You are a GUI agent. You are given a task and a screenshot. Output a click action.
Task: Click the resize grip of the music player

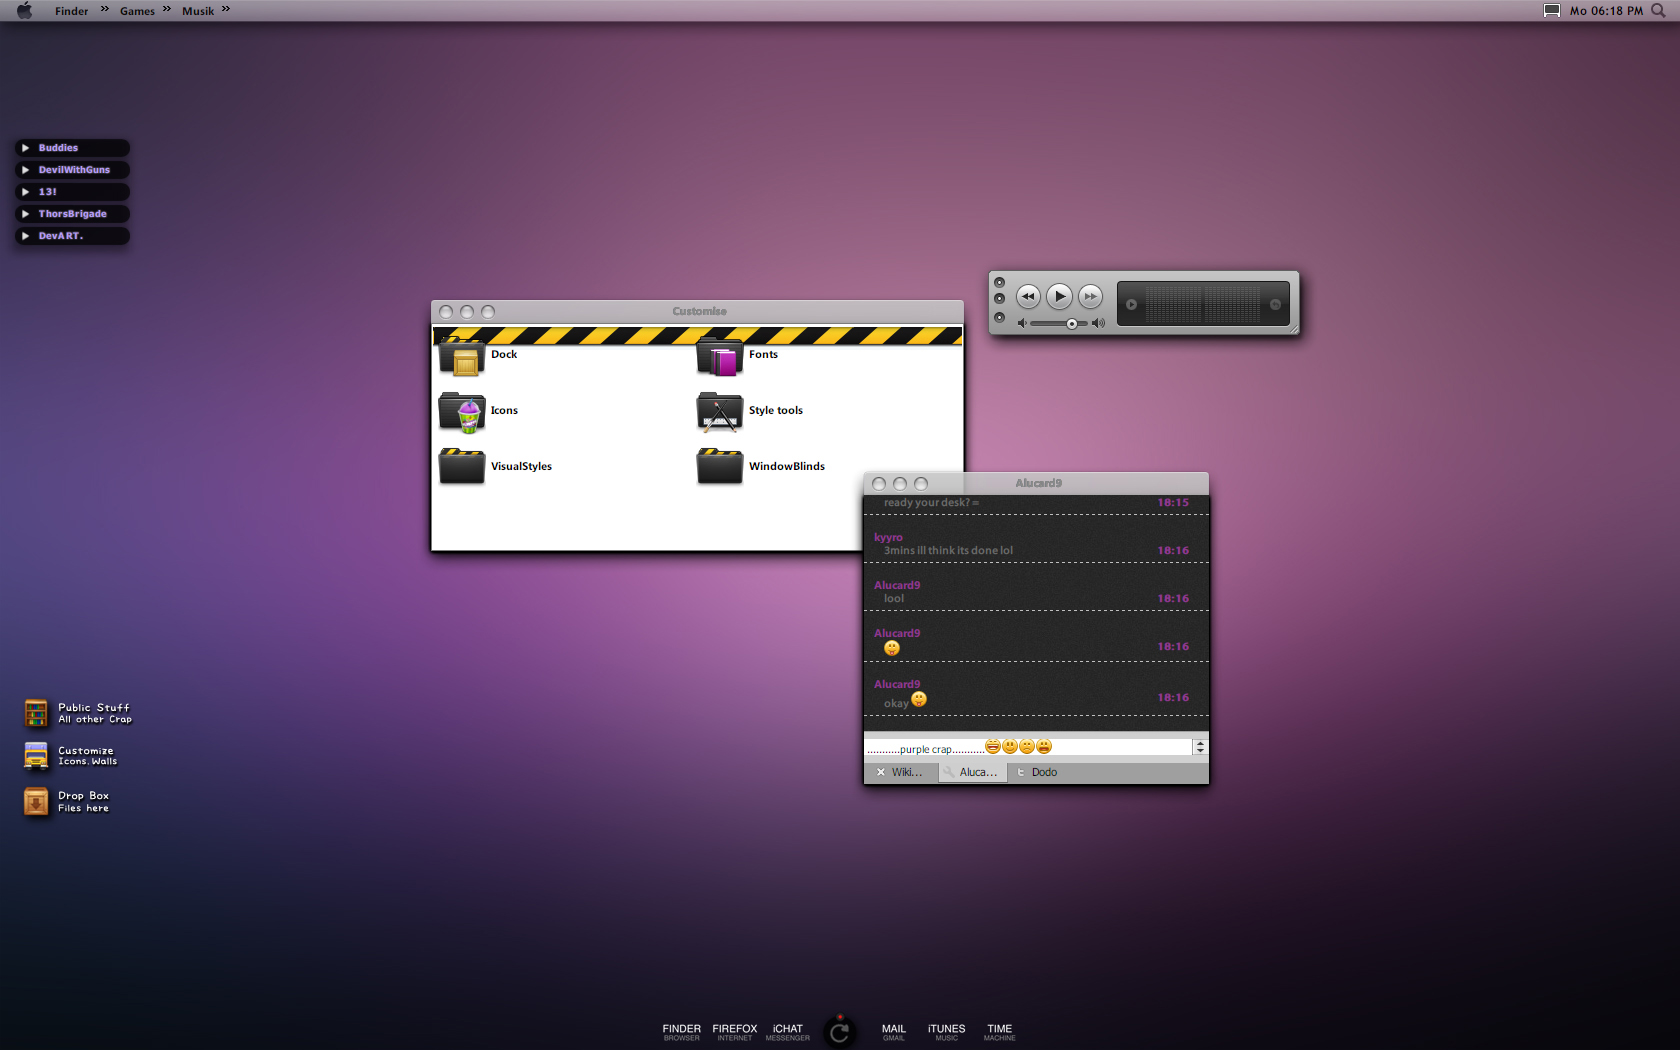coord(1293,329)
